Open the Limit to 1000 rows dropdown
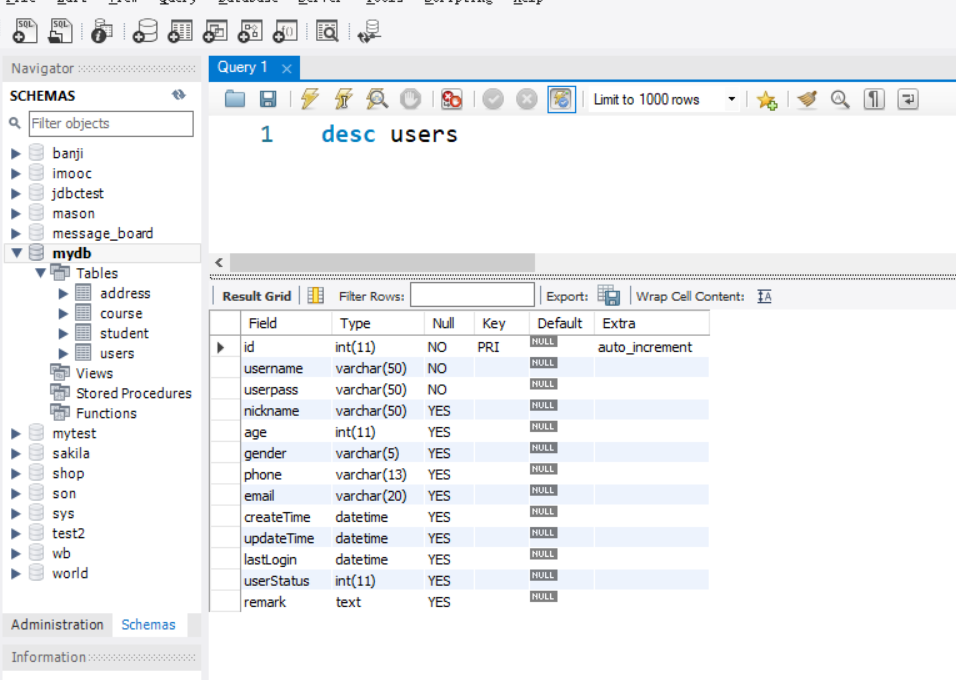The image size is (956, 680). 731,99
